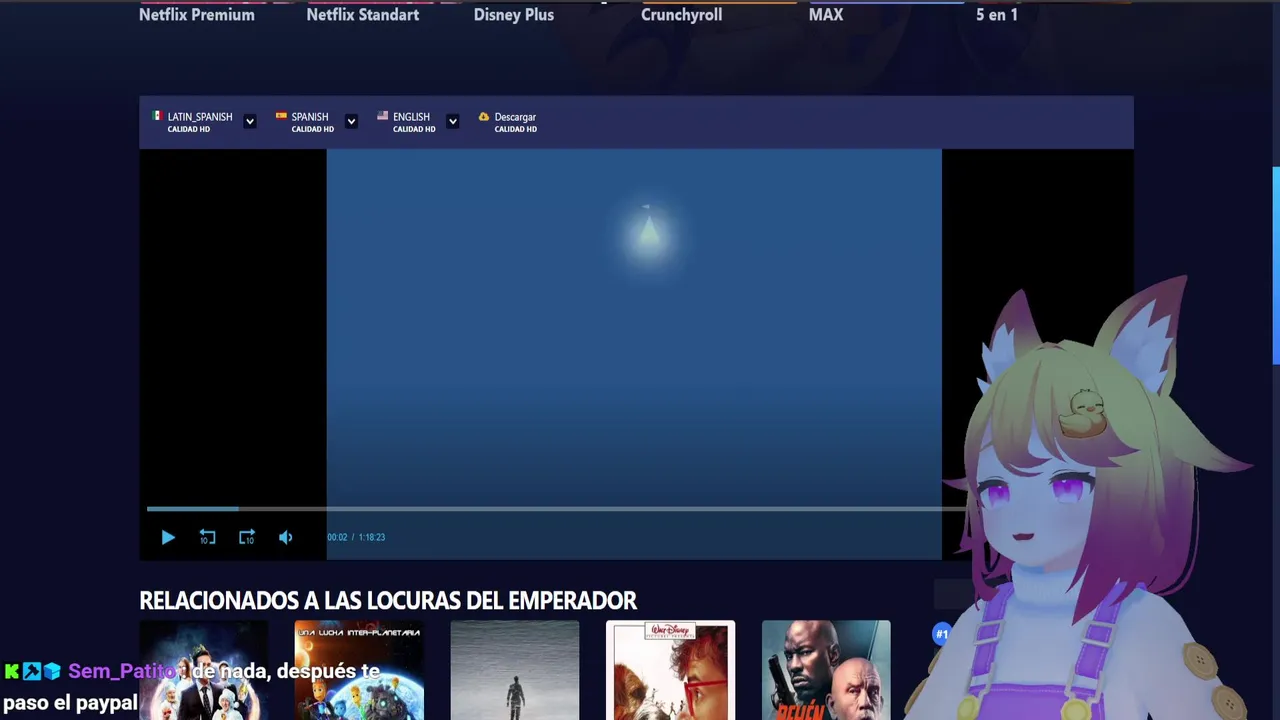1280x720 pixels.
Task: Open the Walt Disney related movie poster
Action: 671,670
